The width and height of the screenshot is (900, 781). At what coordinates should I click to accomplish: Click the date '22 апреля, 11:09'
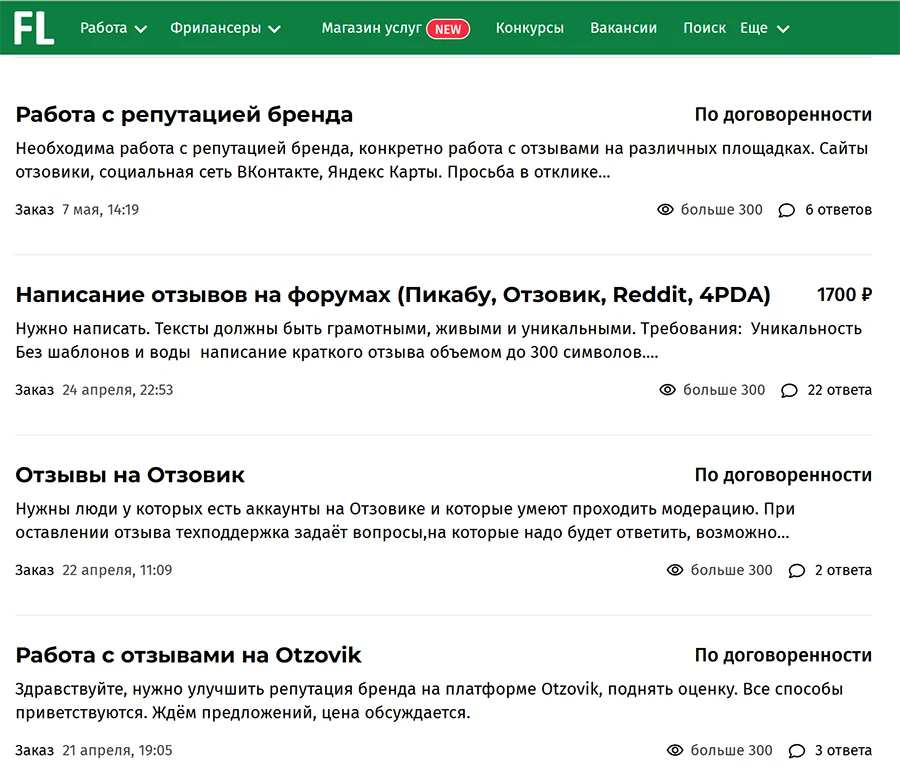[x=117, y=570]
